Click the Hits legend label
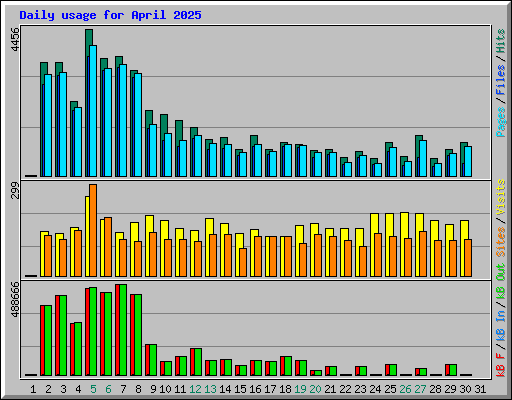Image resolution: width=512 pixels, height=400 pixels. point(501,41)
